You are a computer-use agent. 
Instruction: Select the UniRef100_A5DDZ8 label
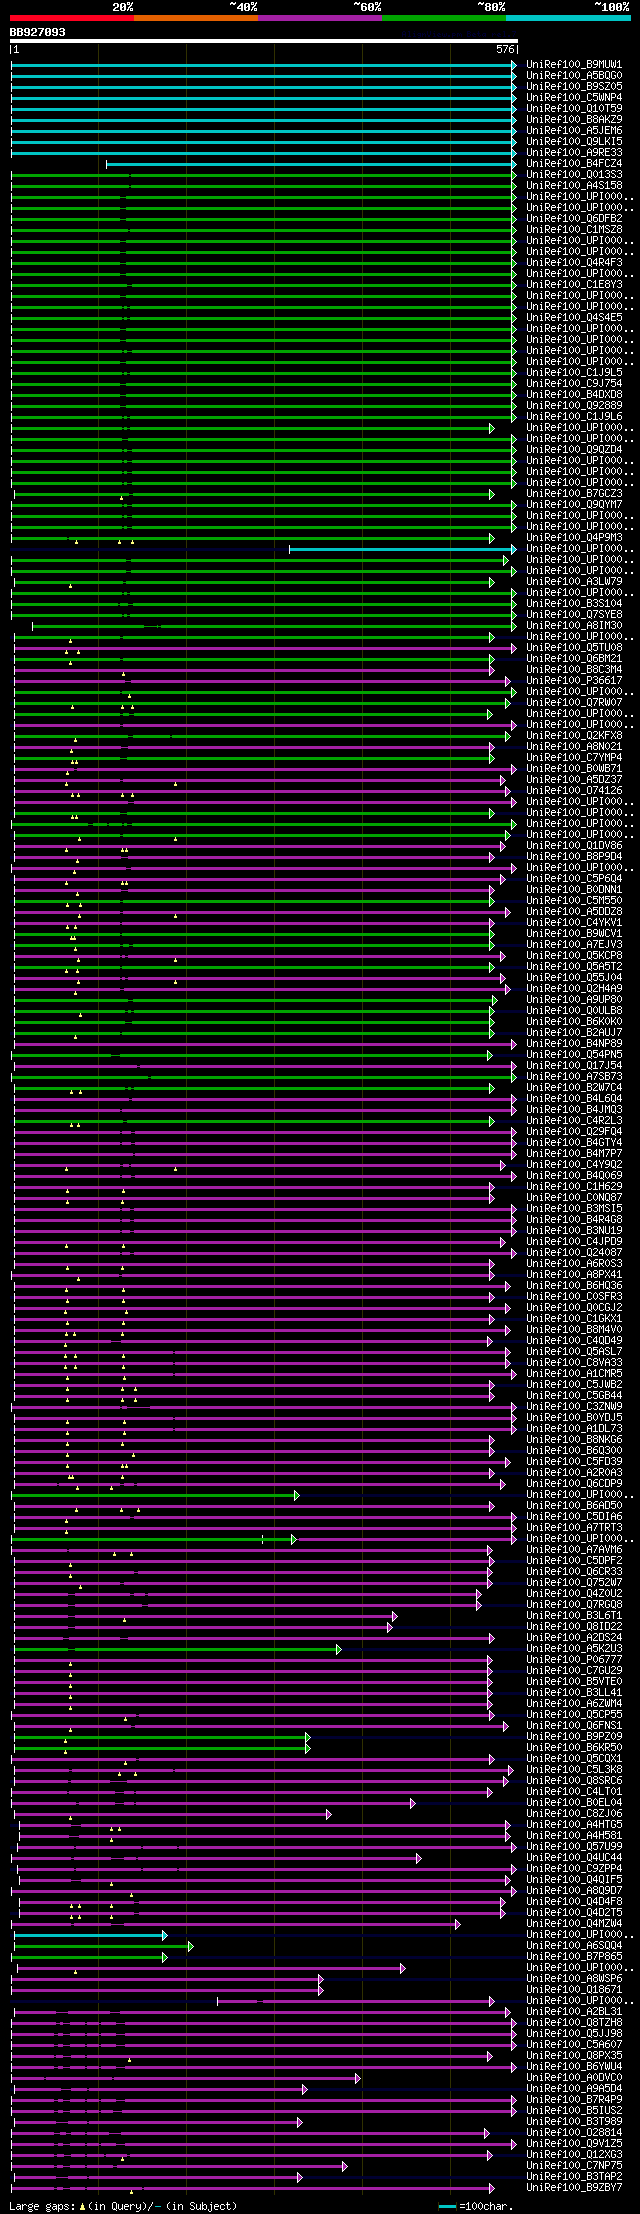pyautogui.click(x=574, y=911)
